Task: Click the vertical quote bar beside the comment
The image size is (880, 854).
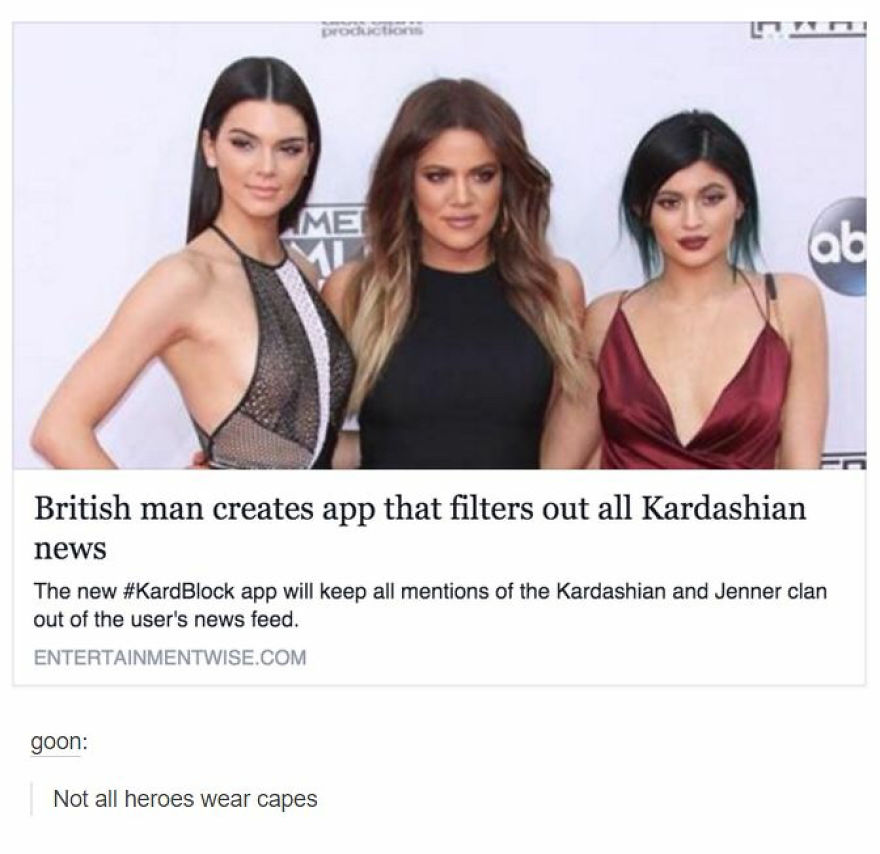Action: pyautogui.click(x=31, y=798)
